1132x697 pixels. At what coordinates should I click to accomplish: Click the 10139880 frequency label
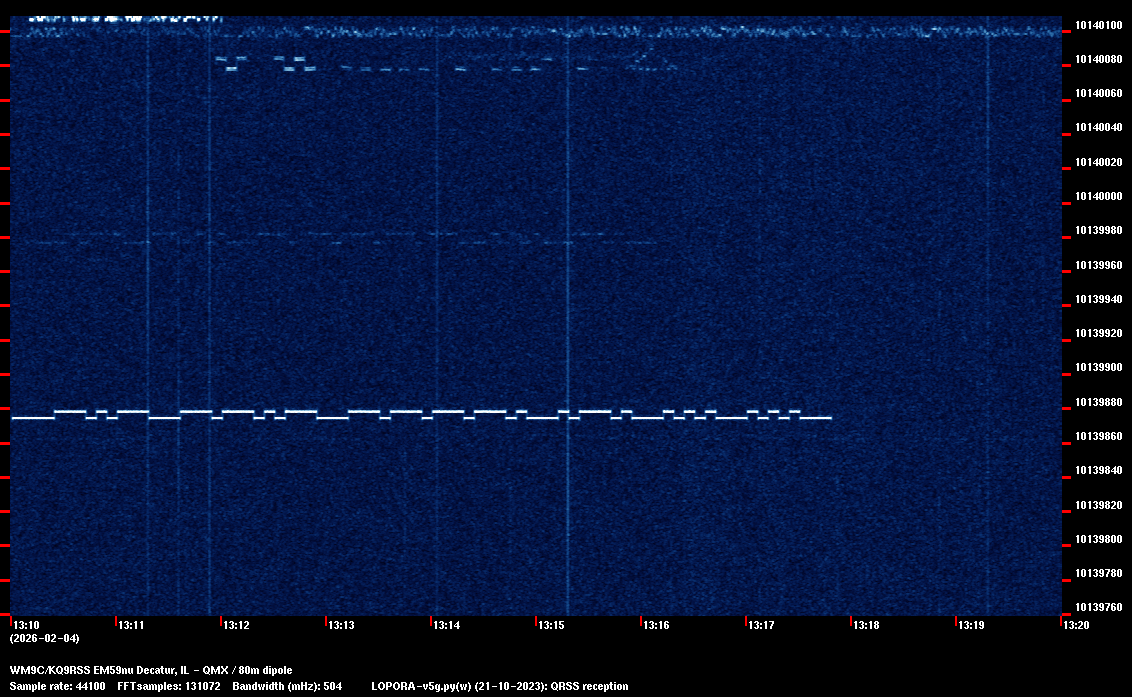[1097, 402]
